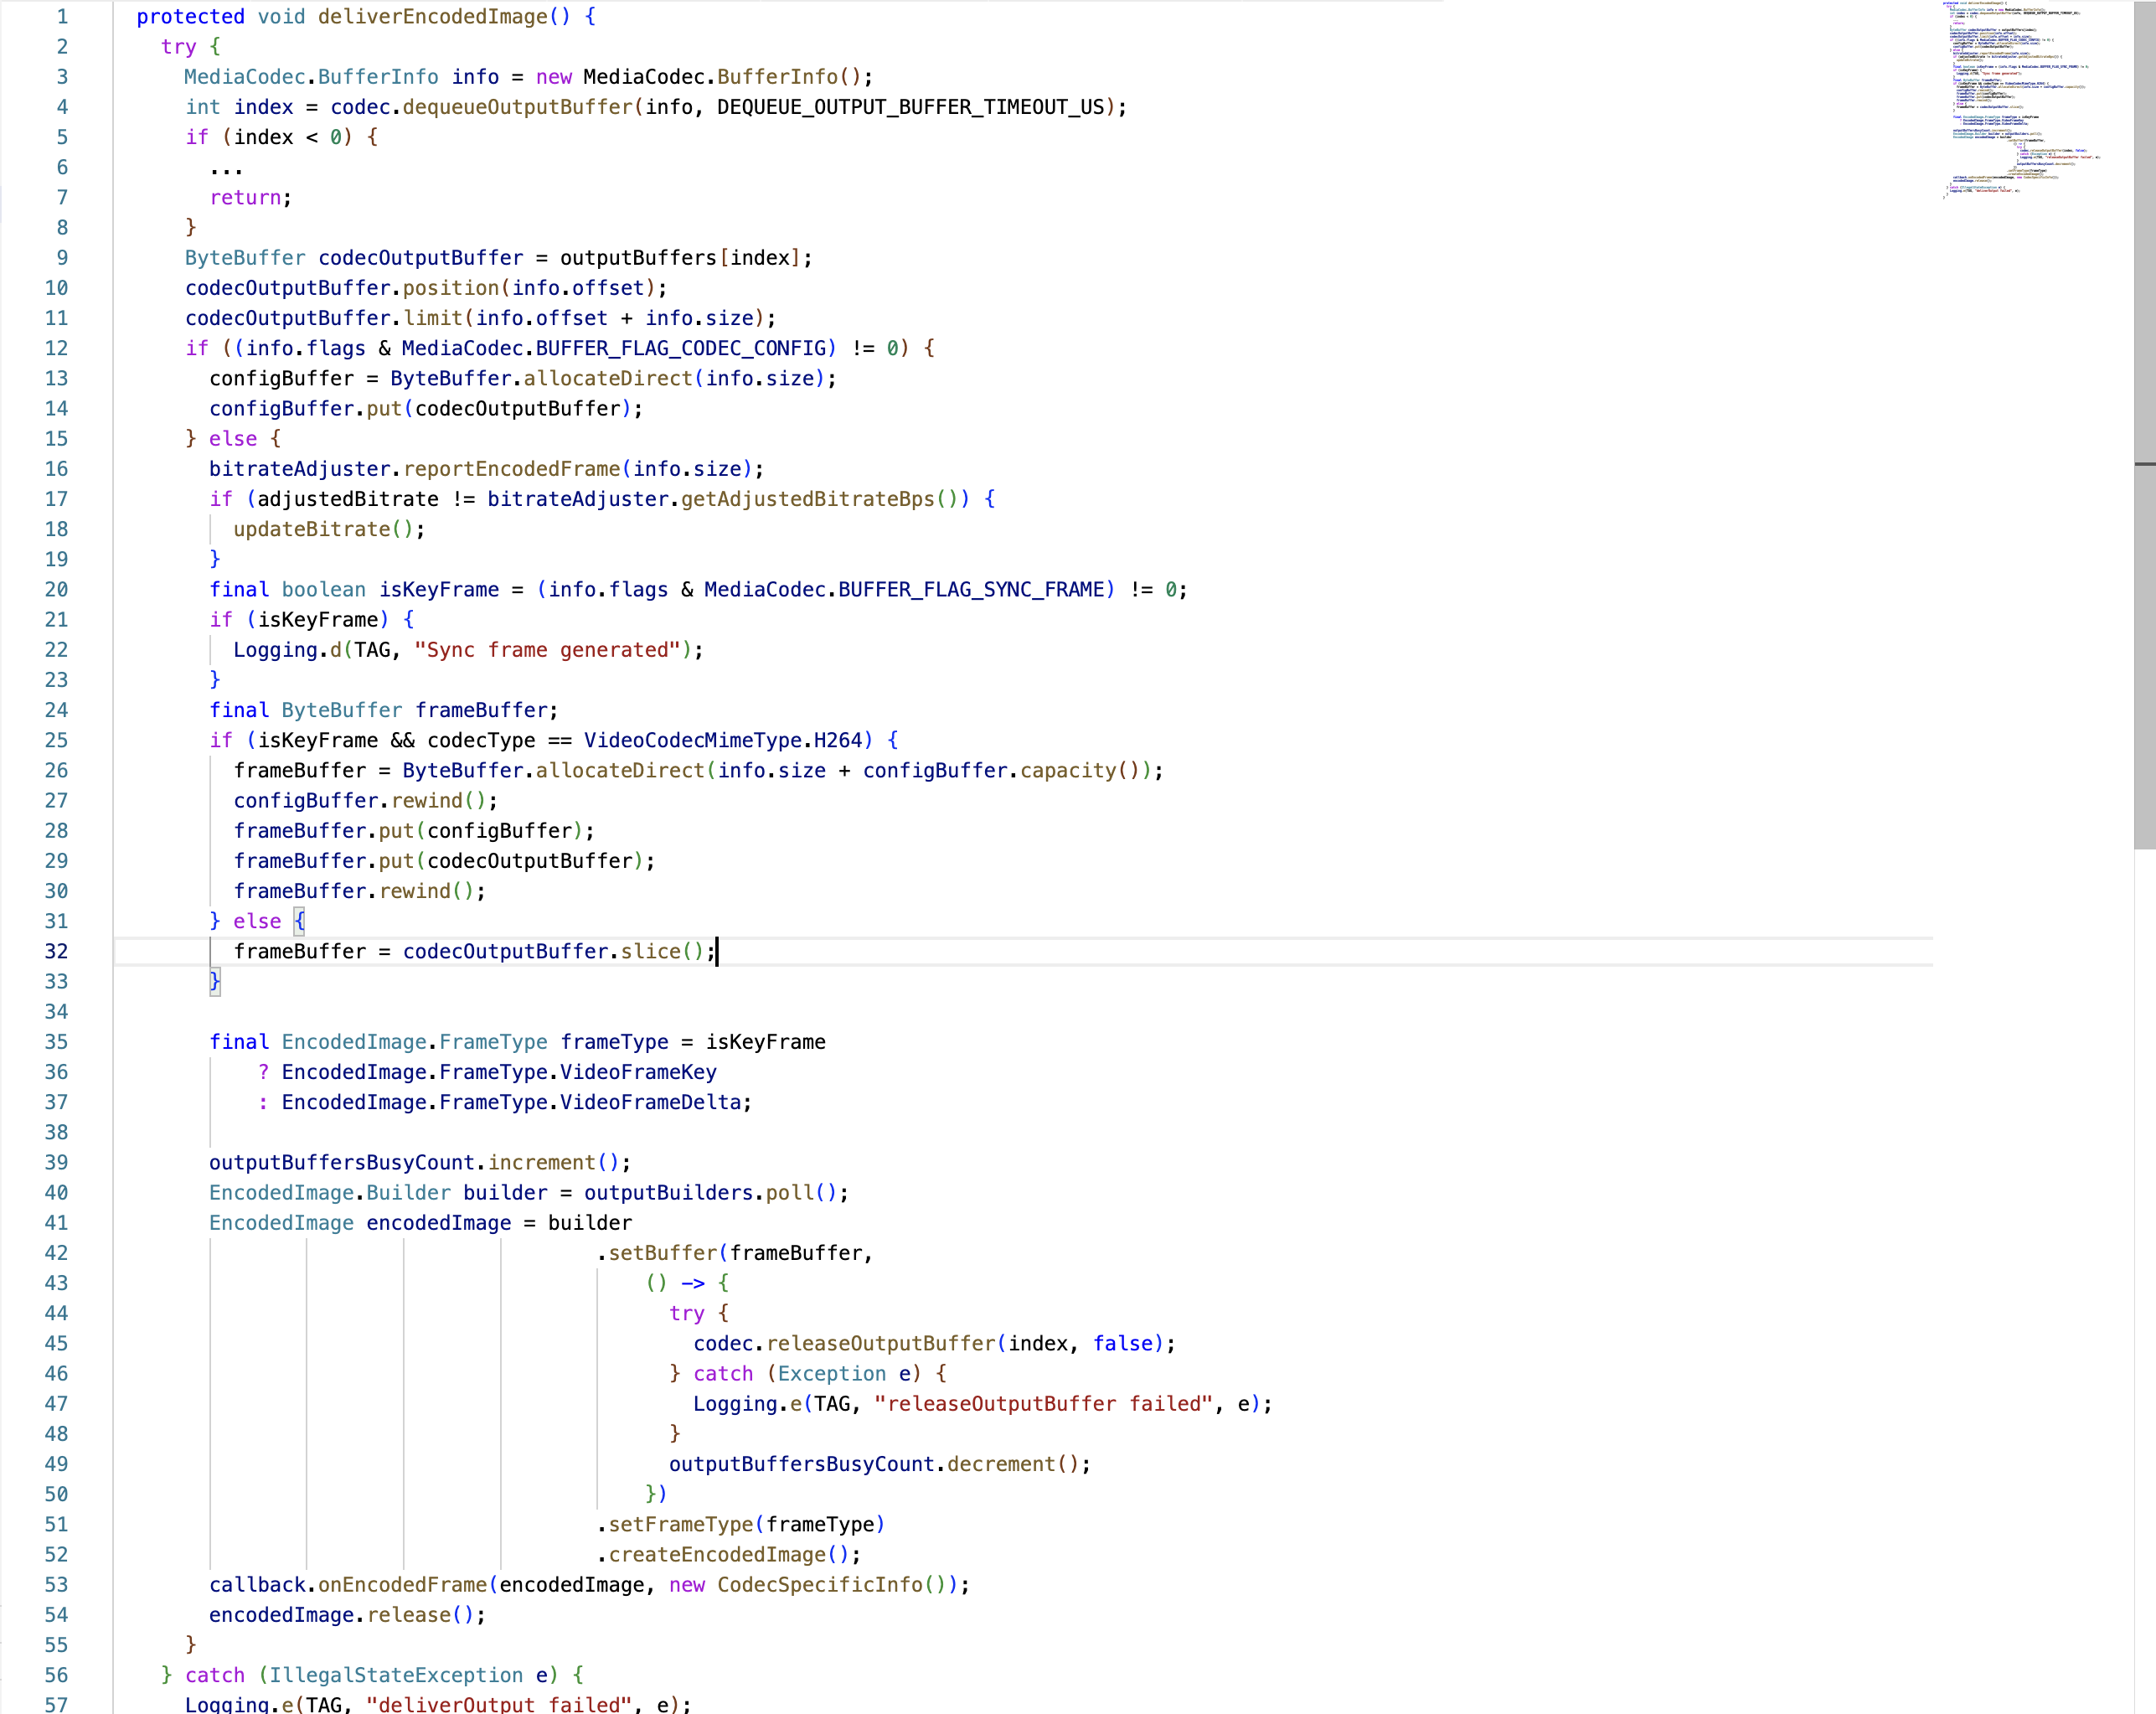2156x1714 pixels.
Task: Click "releaseOutputBuffer failed" string
Action: point(1044,1404)
